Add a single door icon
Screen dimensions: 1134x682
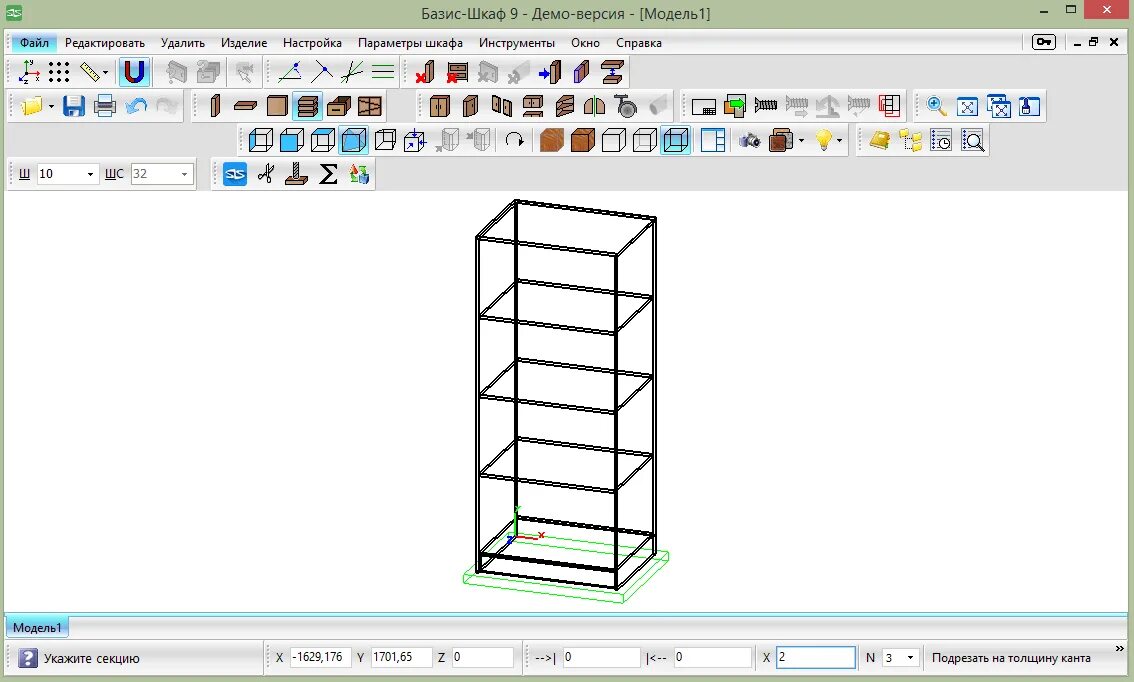[470, 106]
